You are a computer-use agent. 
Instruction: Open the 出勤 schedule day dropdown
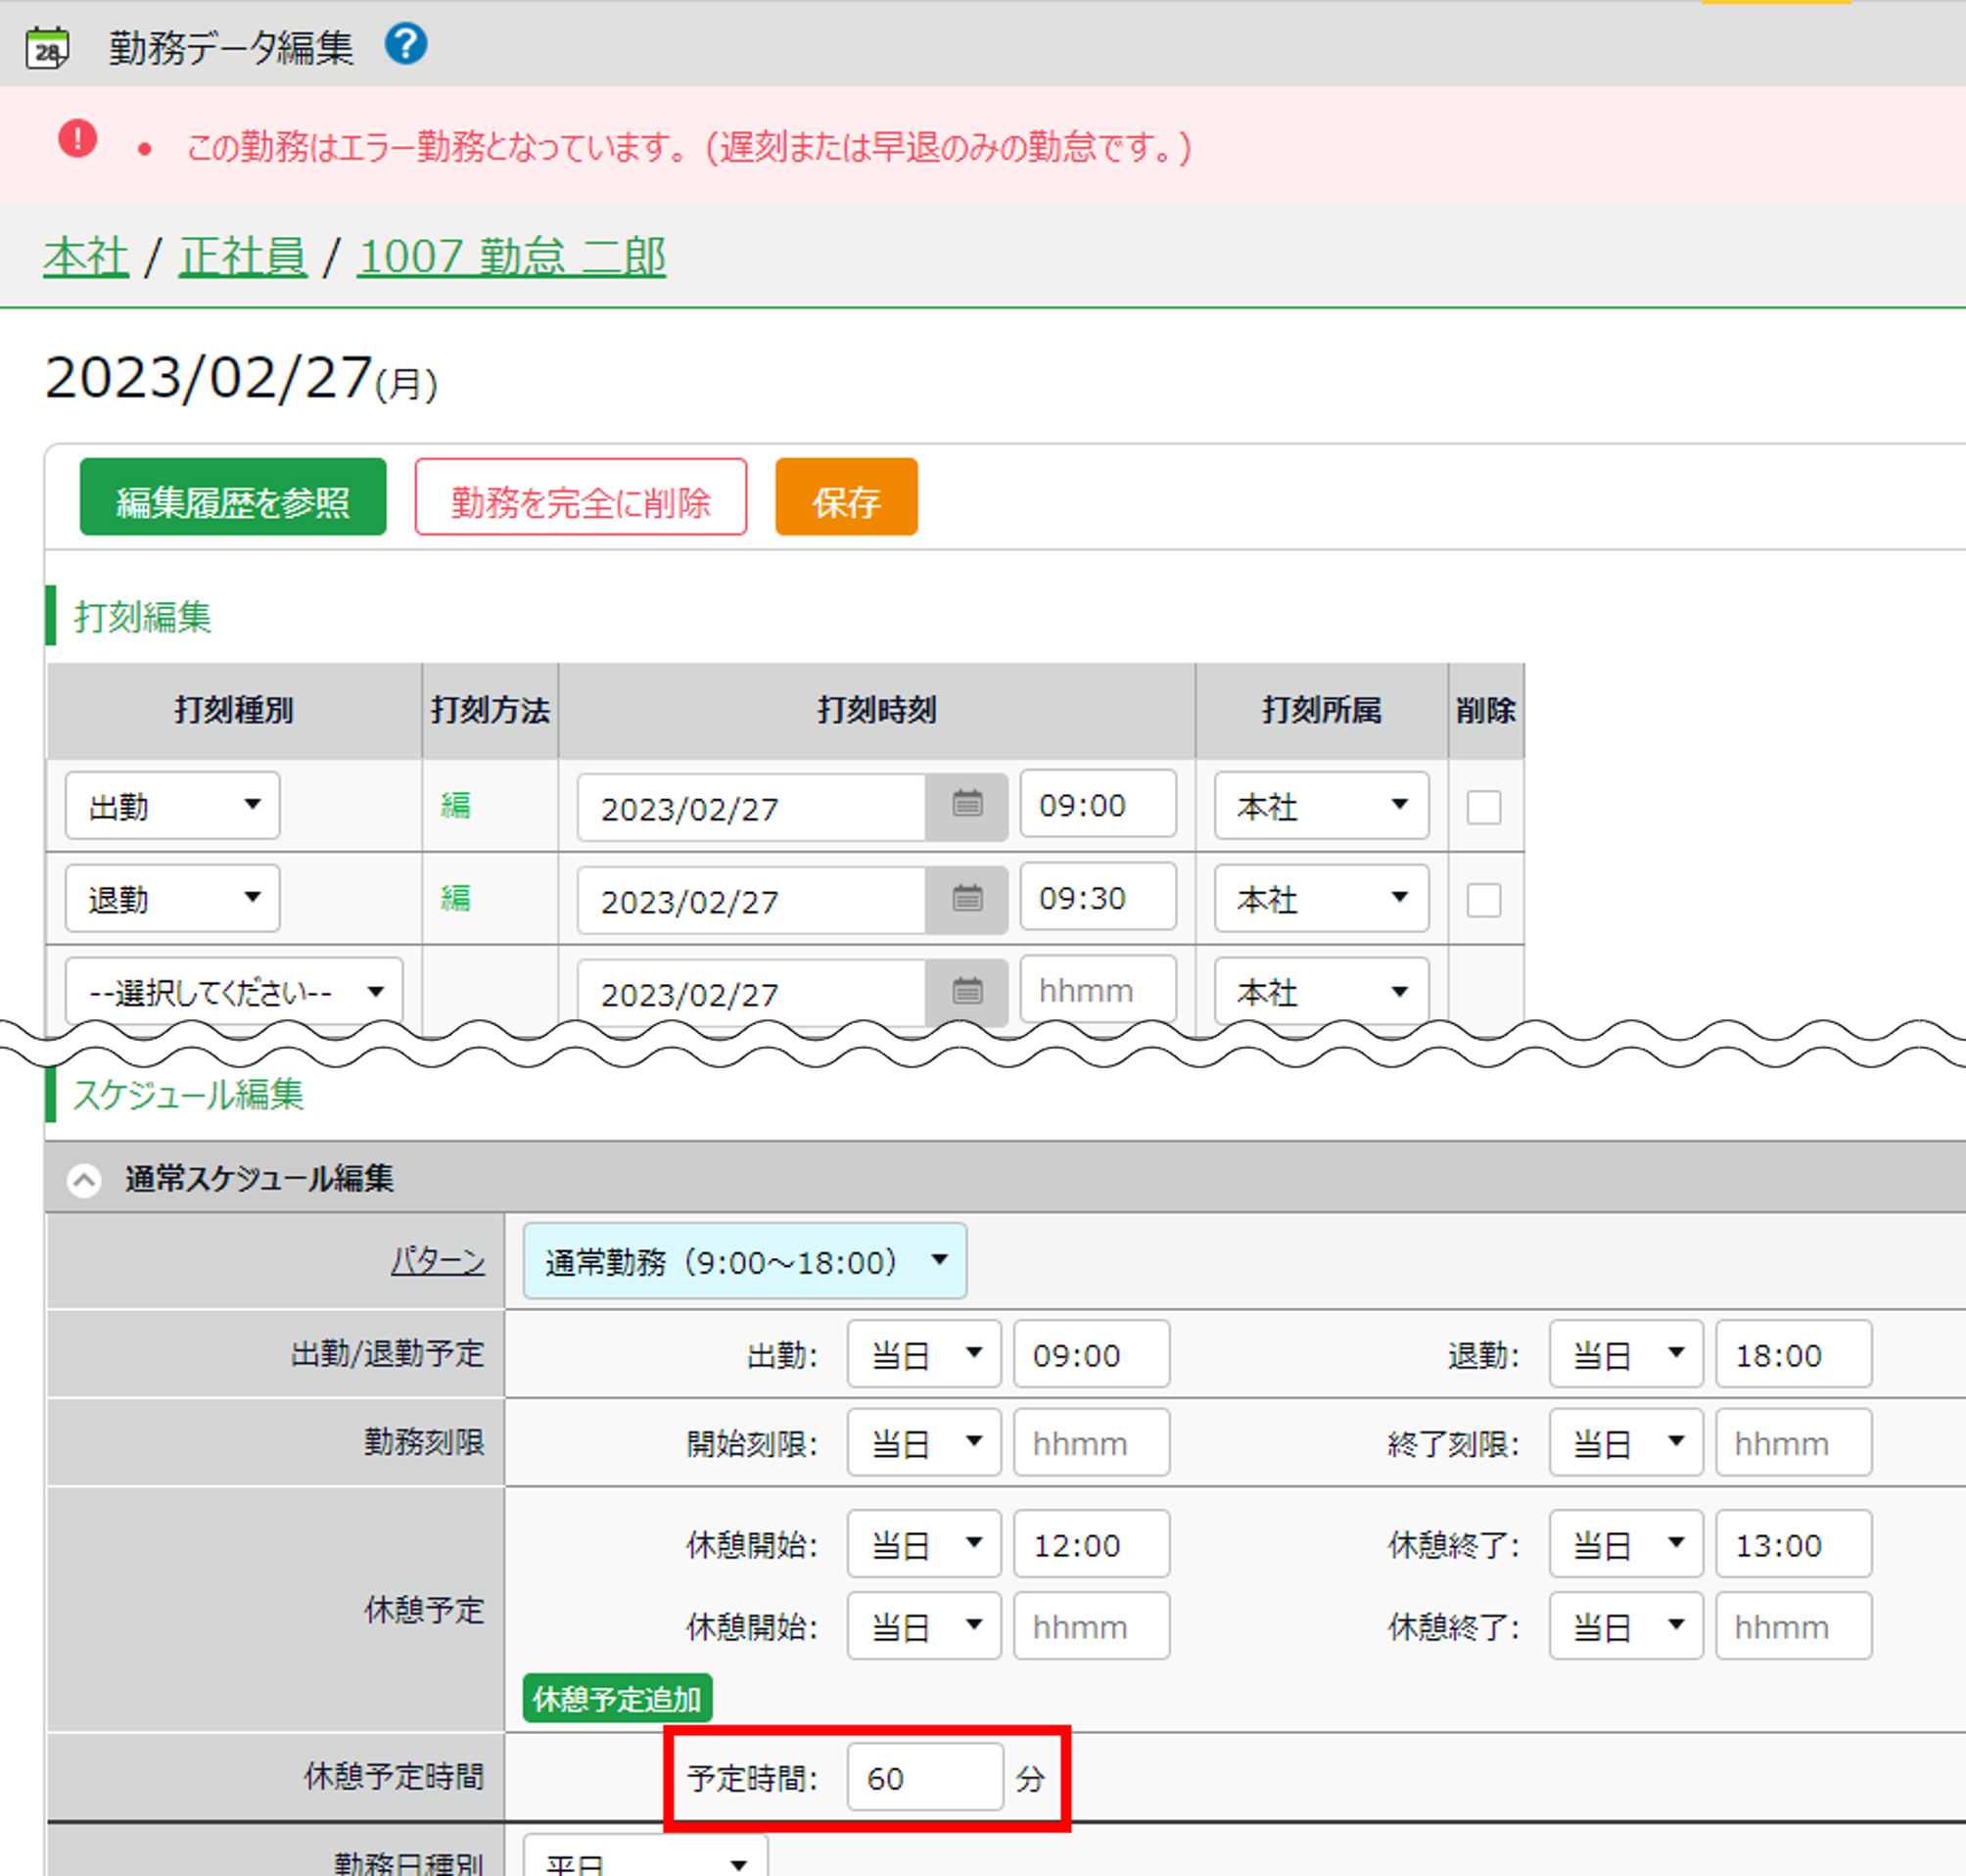coord(924,1354)
